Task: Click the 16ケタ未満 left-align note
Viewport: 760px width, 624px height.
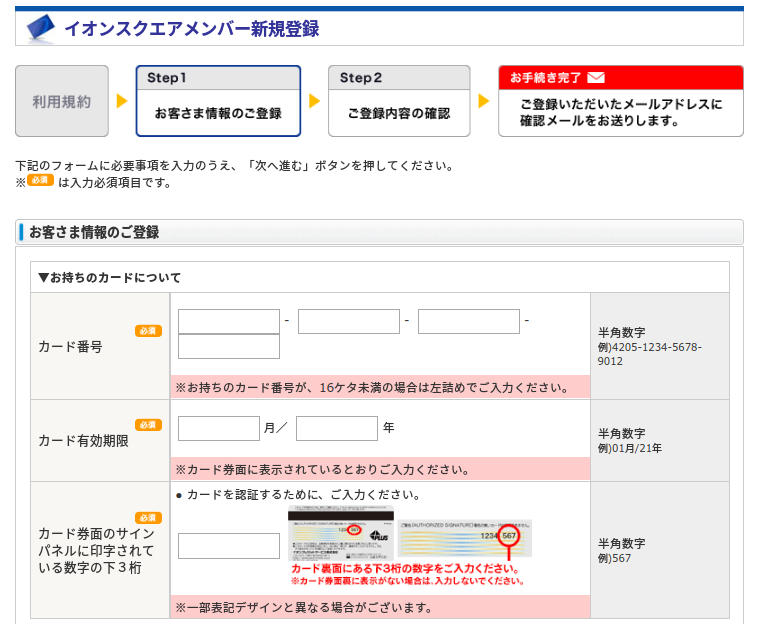Action: [372, 387]
